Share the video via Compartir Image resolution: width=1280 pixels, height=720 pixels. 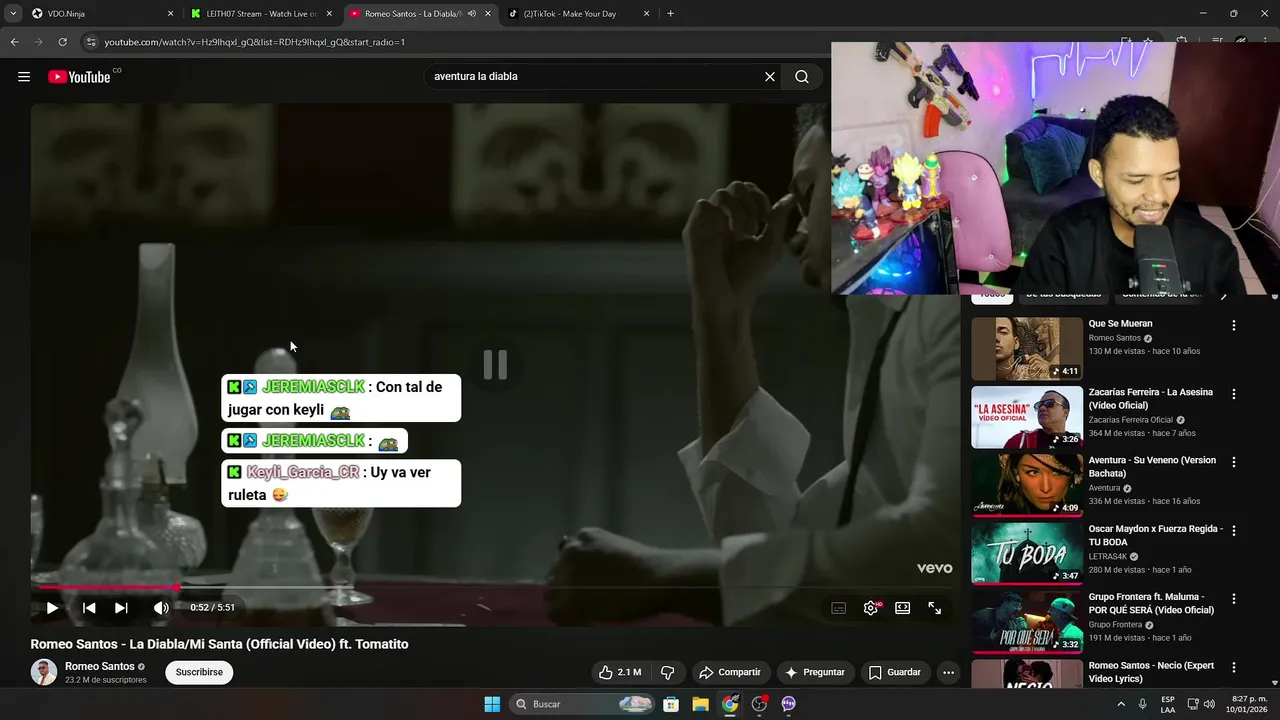(730, 672)
